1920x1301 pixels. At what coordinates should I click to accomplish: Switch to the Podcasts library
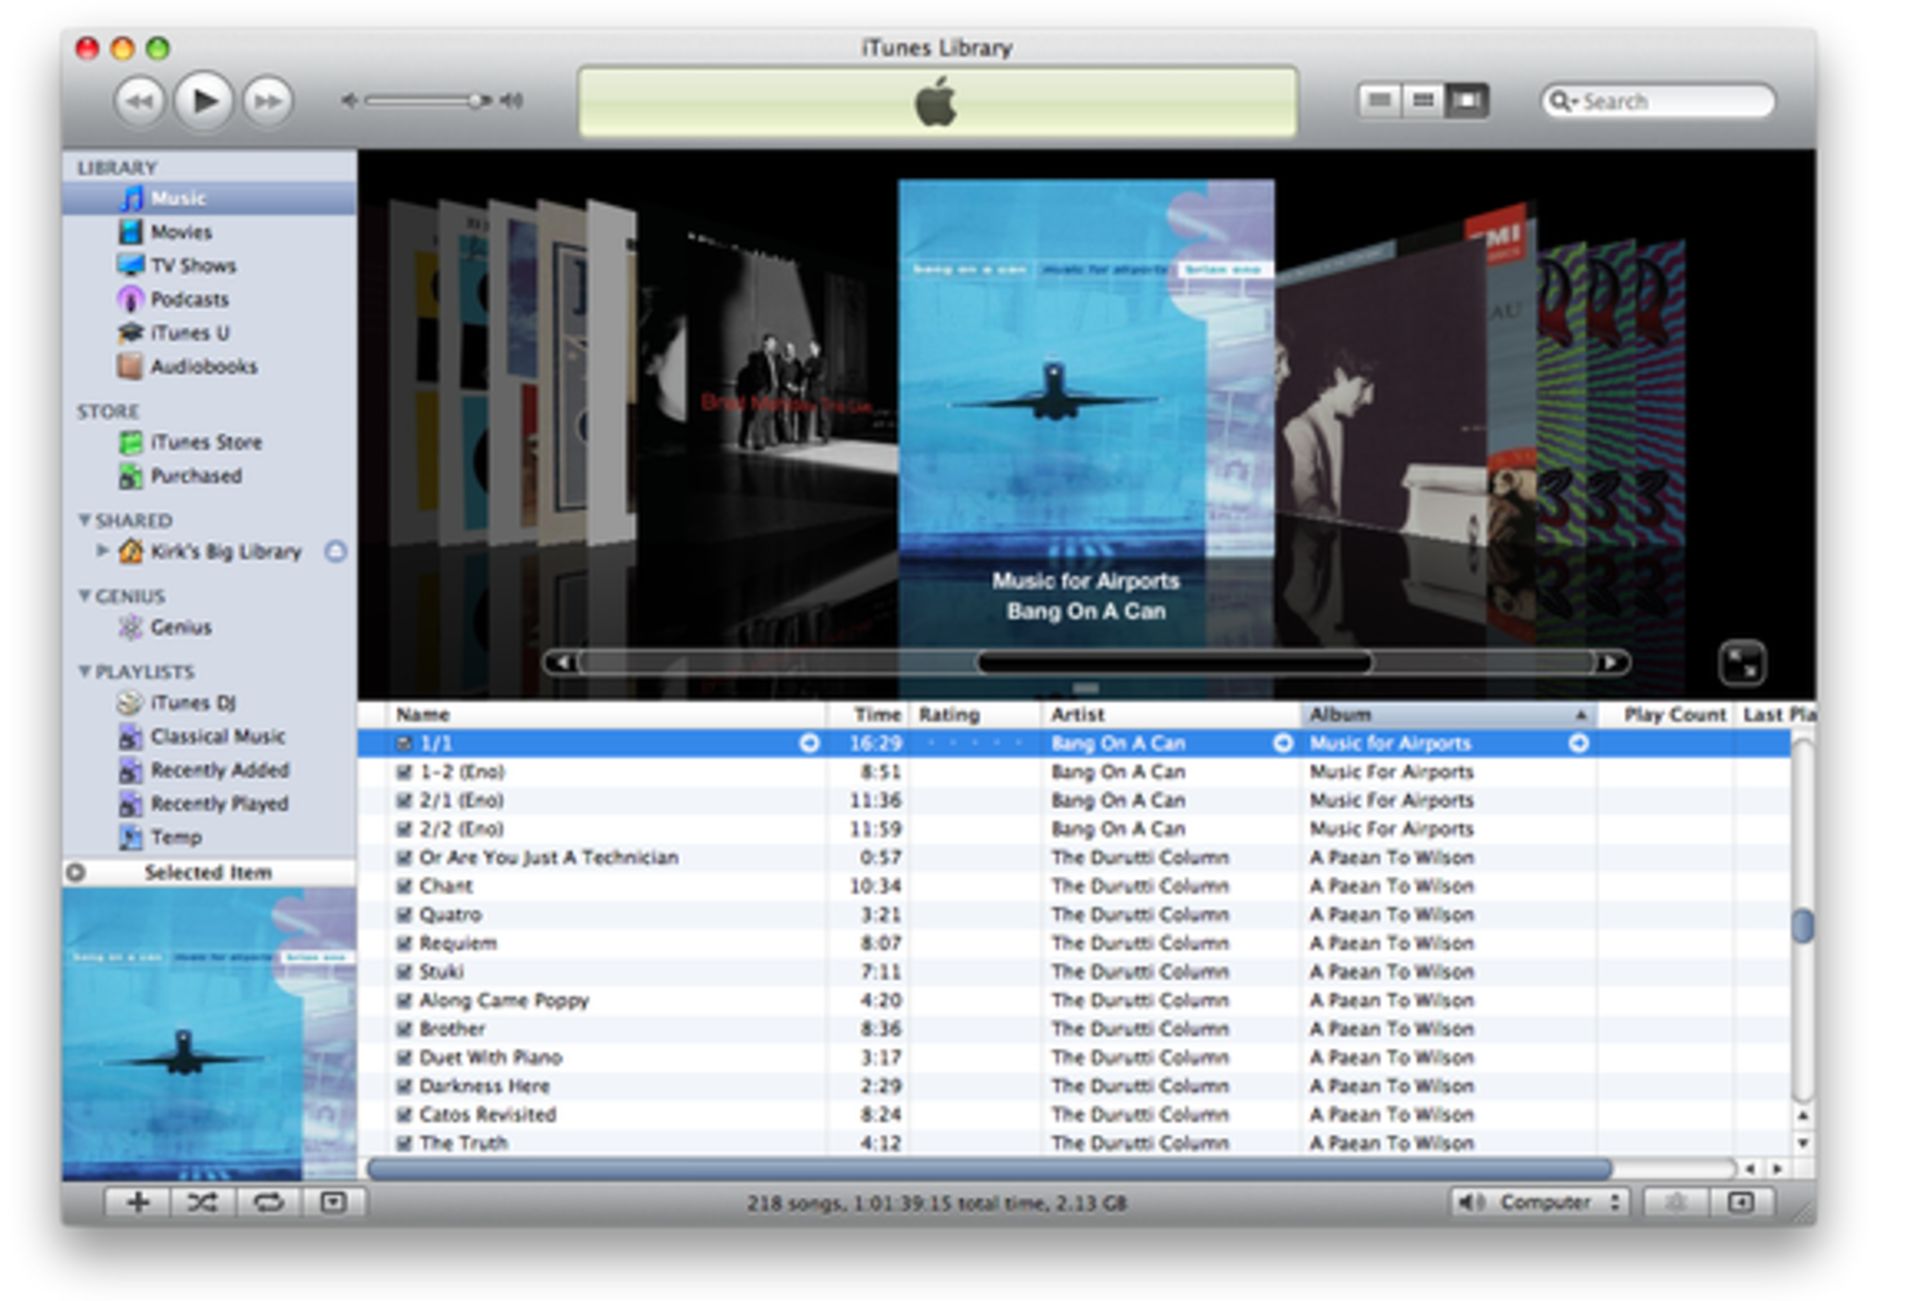(x=189, y=299)
